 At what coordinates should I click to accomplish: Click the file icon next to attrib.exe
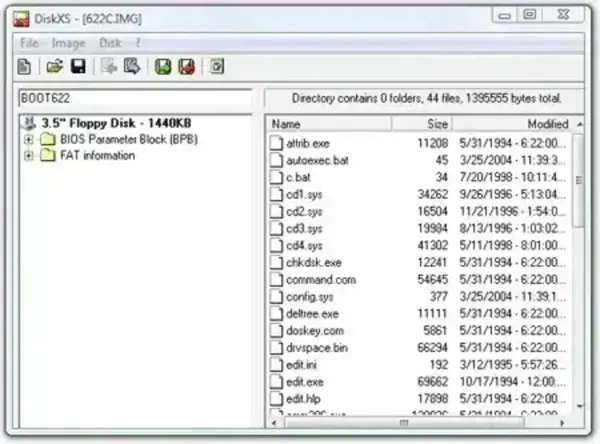coord(276,144)
